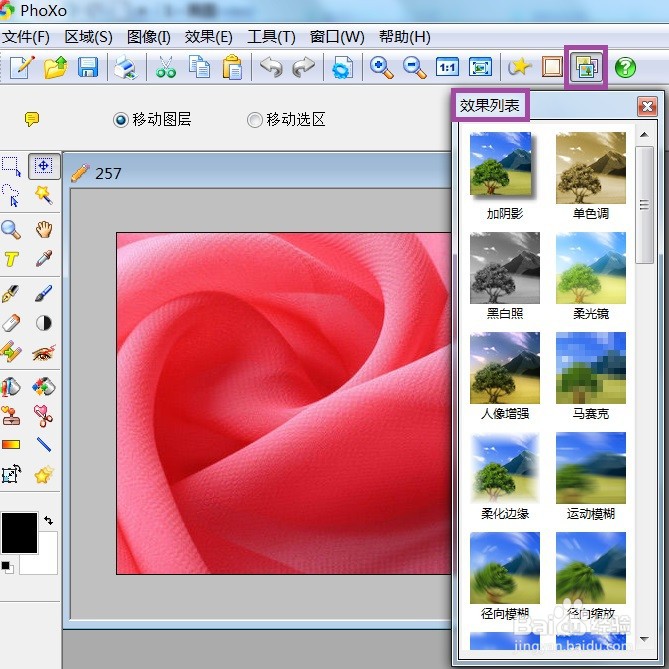Open help with the green question icon
Image resolution: width=669 pixels, height=669 pixels.
(x=625, y=67)
